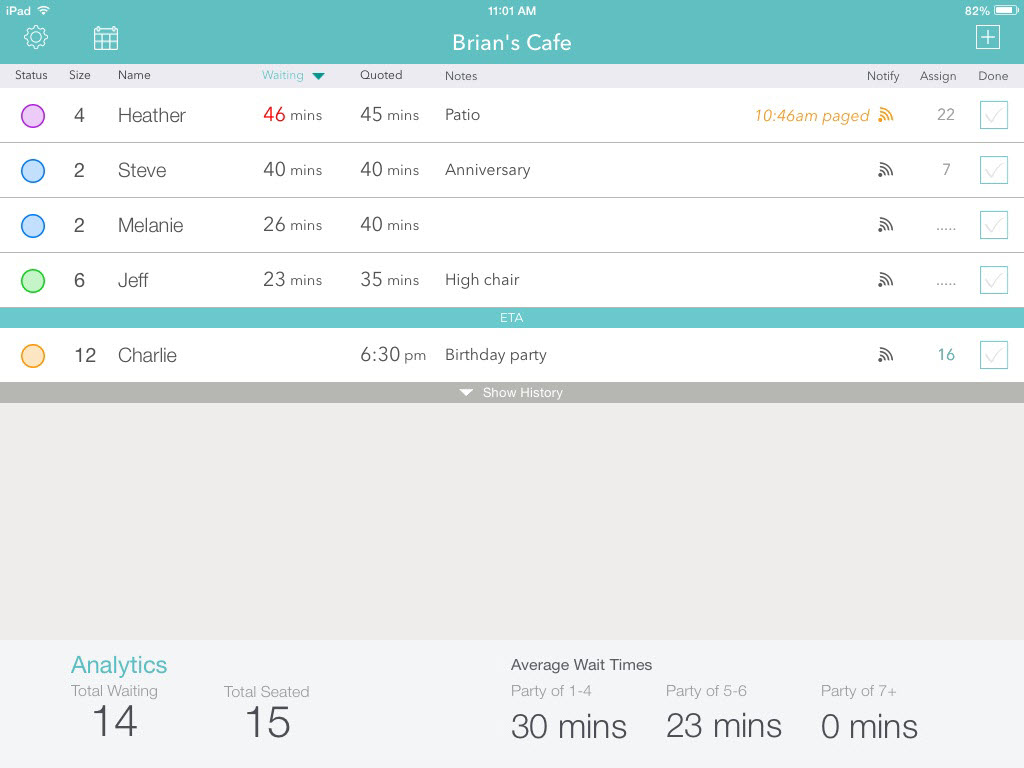Screen dimensions: 1024x768
Task: Open the Analytics section
Action: tap(119, 665)
